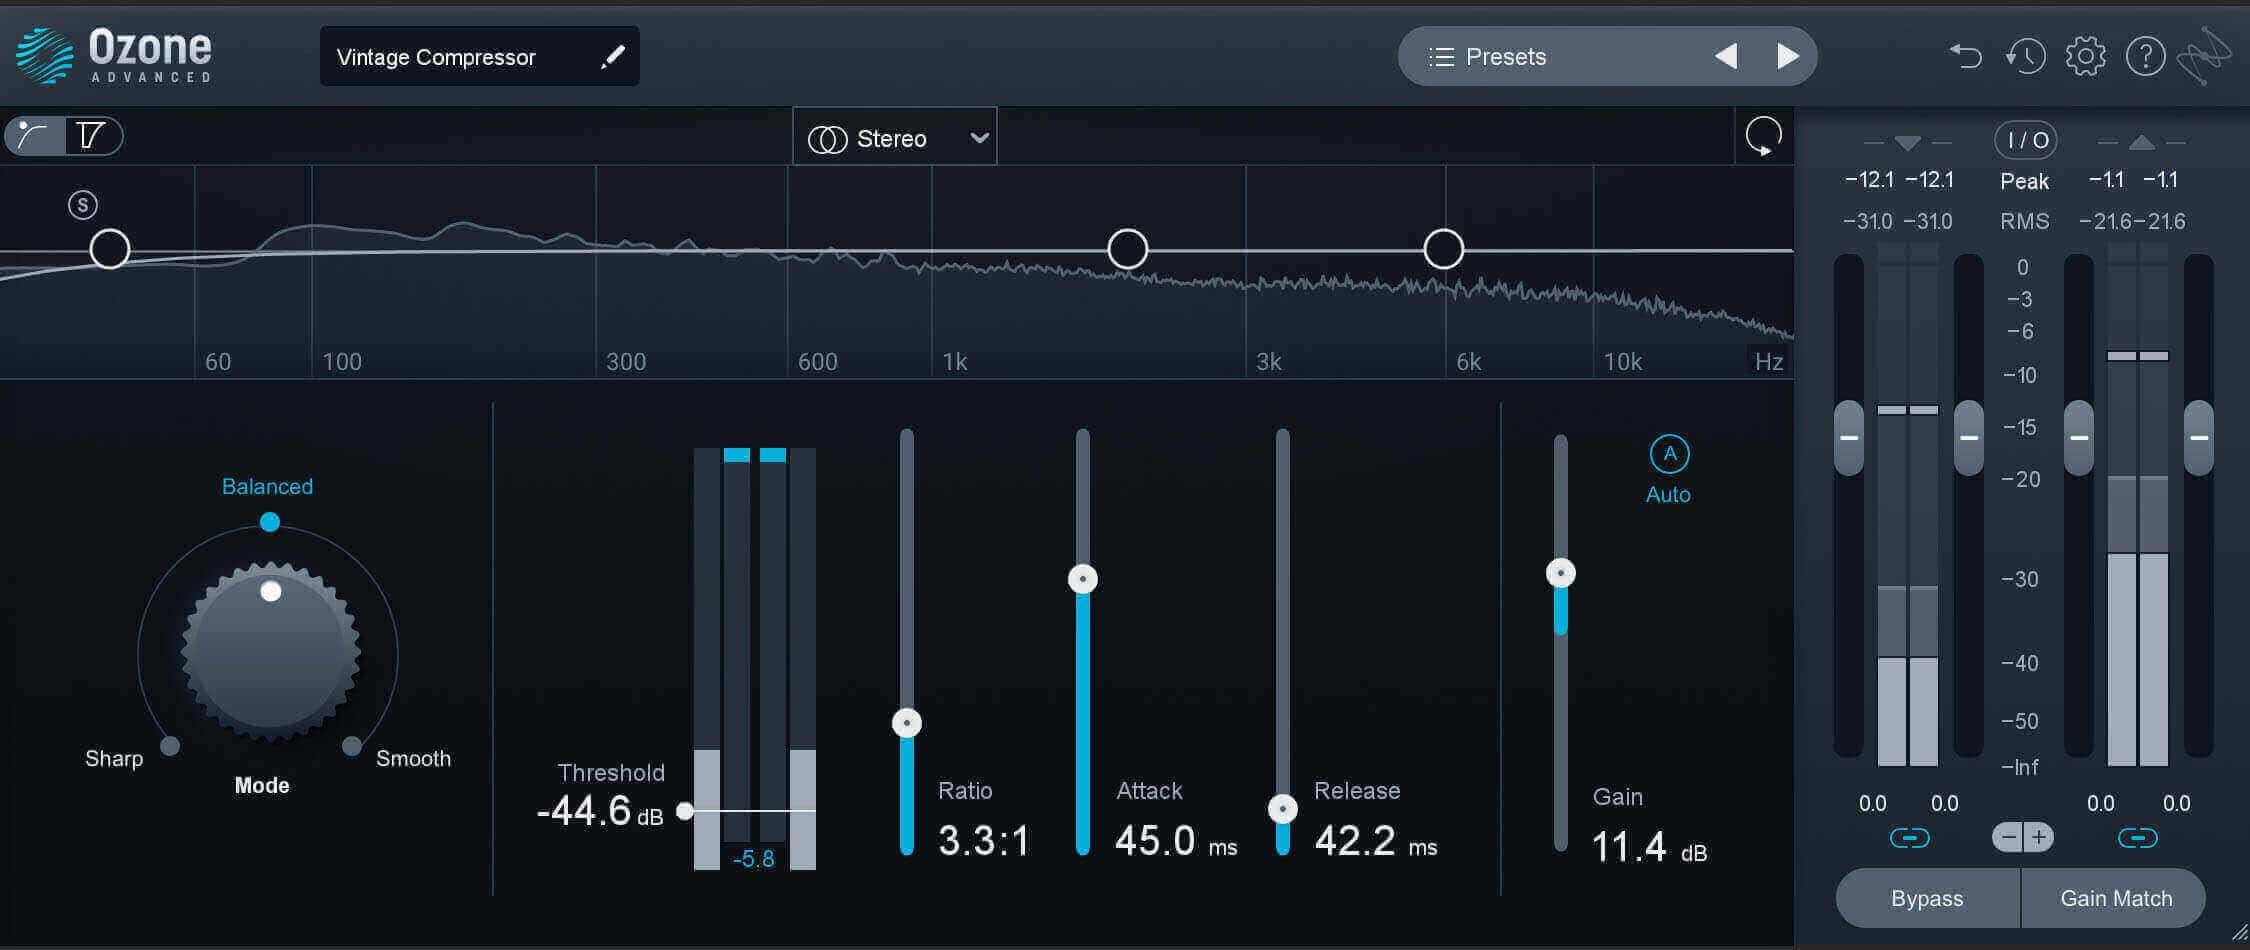
Task: Click the S solo icon above the low band node
Action: tap(83, 205)
